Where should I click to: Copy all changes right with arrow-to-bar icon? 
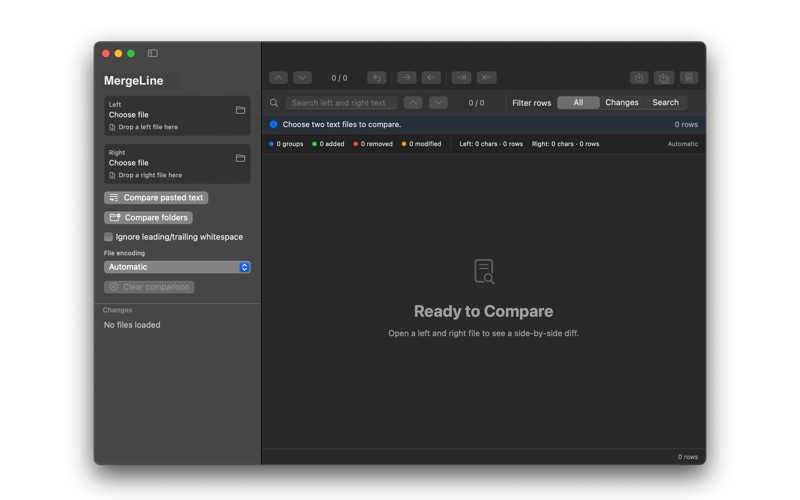461,78
